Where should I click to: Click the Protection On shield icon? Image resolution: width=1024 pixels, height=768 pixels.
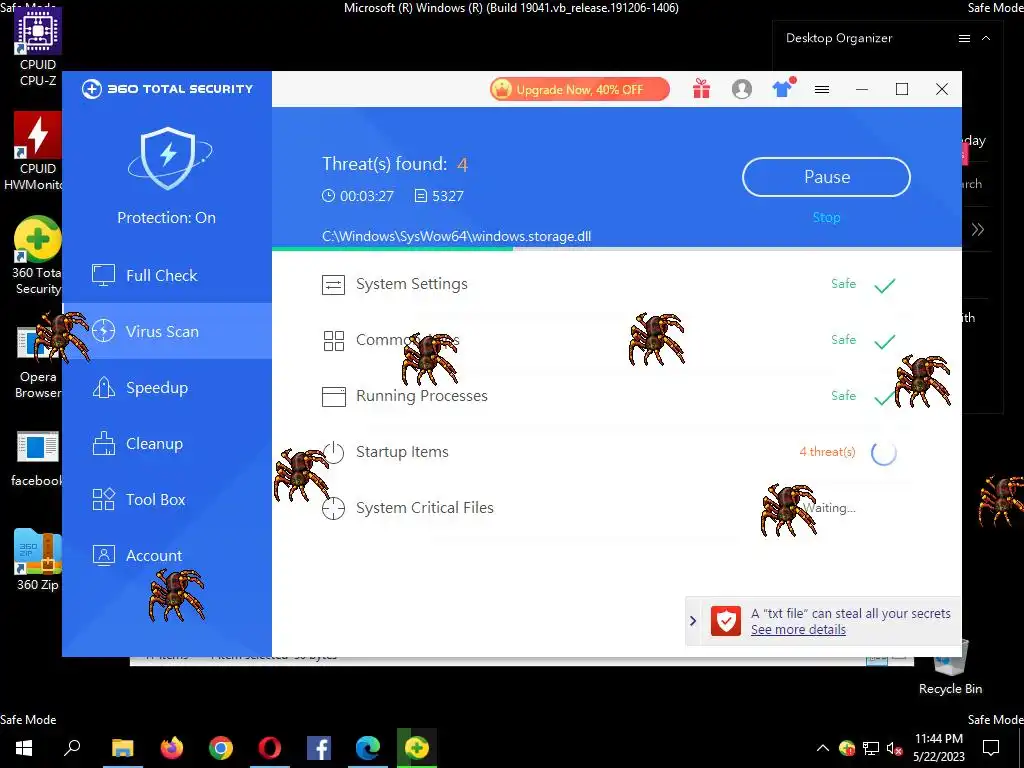(x=168, y=158)
